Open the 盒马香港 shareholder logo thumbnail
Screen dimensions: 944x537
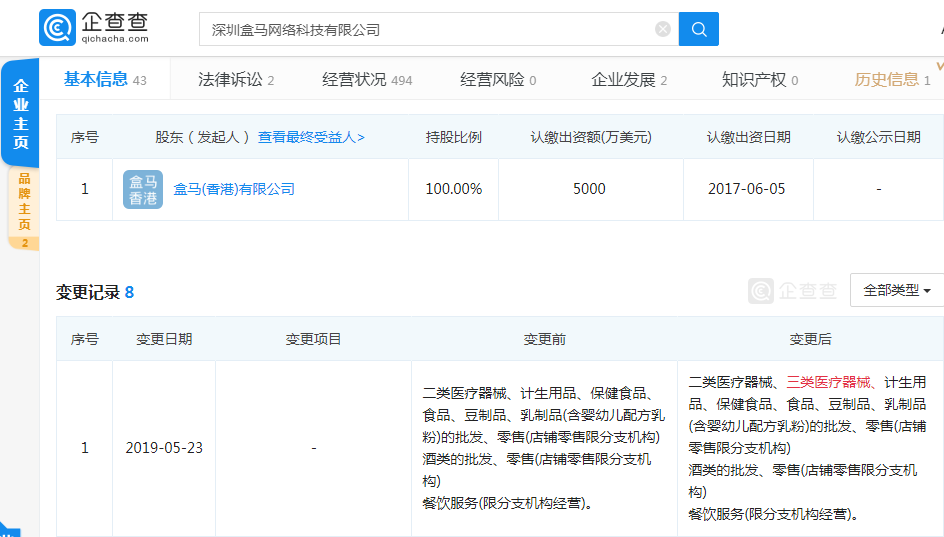point(143,189)
